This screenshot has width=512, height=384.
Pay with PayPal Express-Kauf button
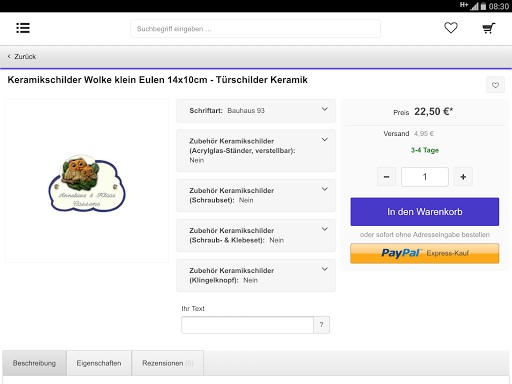[x=425, y=253]
